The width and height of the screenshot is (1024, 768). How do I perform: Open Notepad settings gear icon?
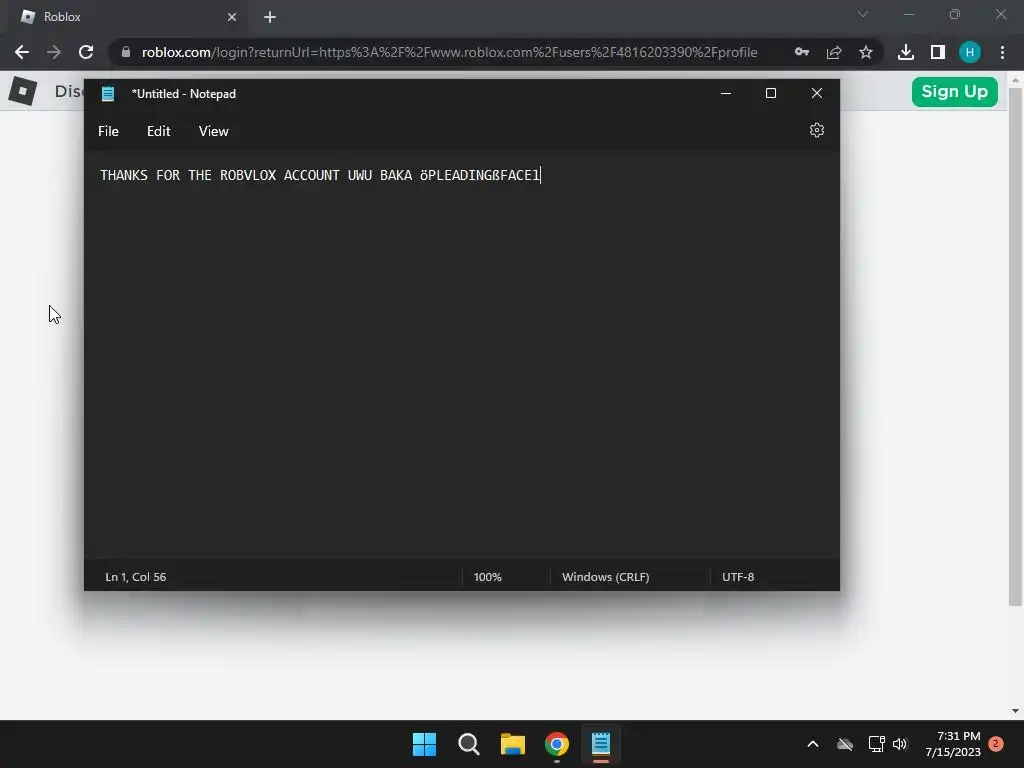pyautogui.click(x=816, y=131)
